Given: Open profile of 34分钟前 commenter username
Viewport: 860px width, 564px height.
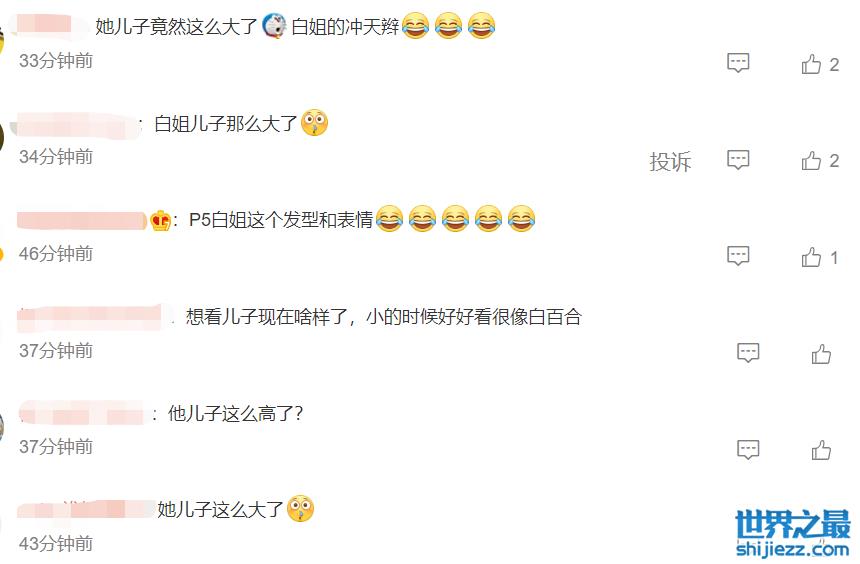Looking at the screenshot, I should [77, 124].
